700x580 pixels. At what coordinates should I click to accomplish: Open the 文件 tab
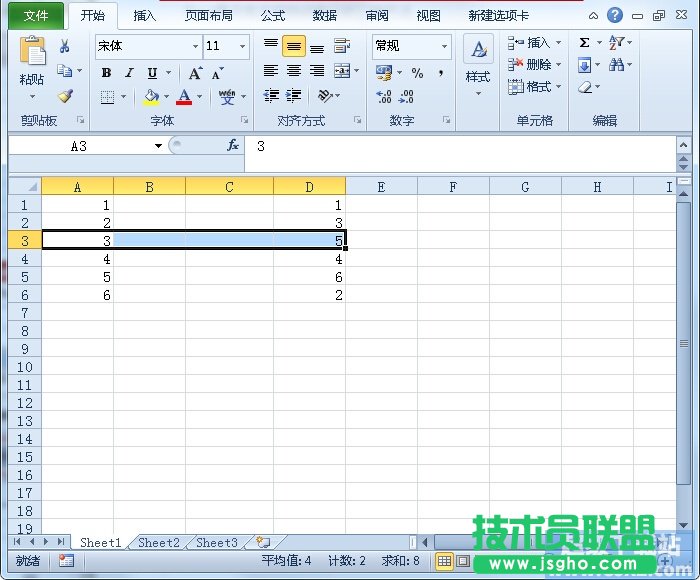click(36, 16)
